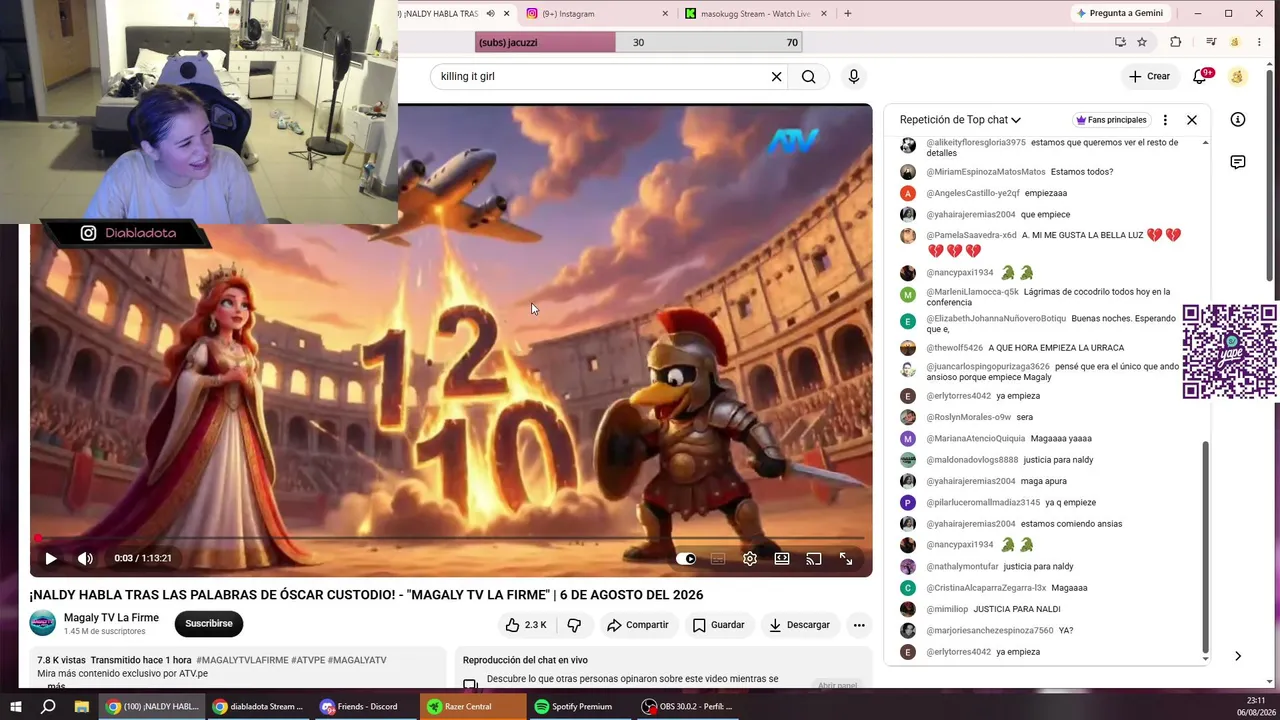Open the Fans principales badge
Image resolution: width=1280 pixels, height=720 pixels.
(1110, 120)
